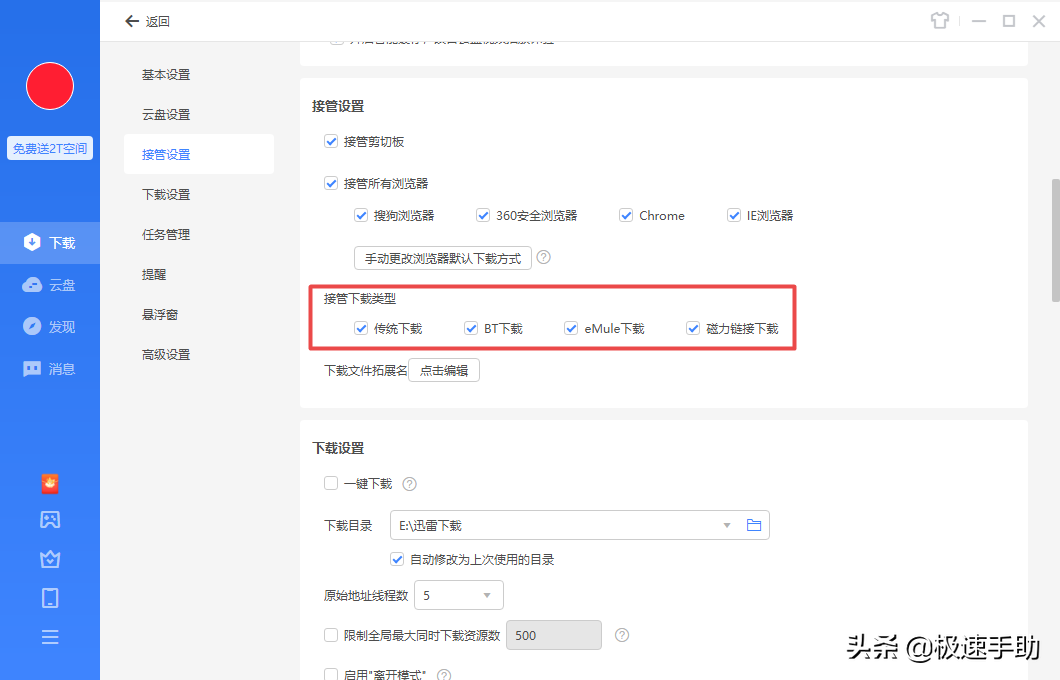Click 手动更改浏览器默认下载方式 button

[442, 257]
